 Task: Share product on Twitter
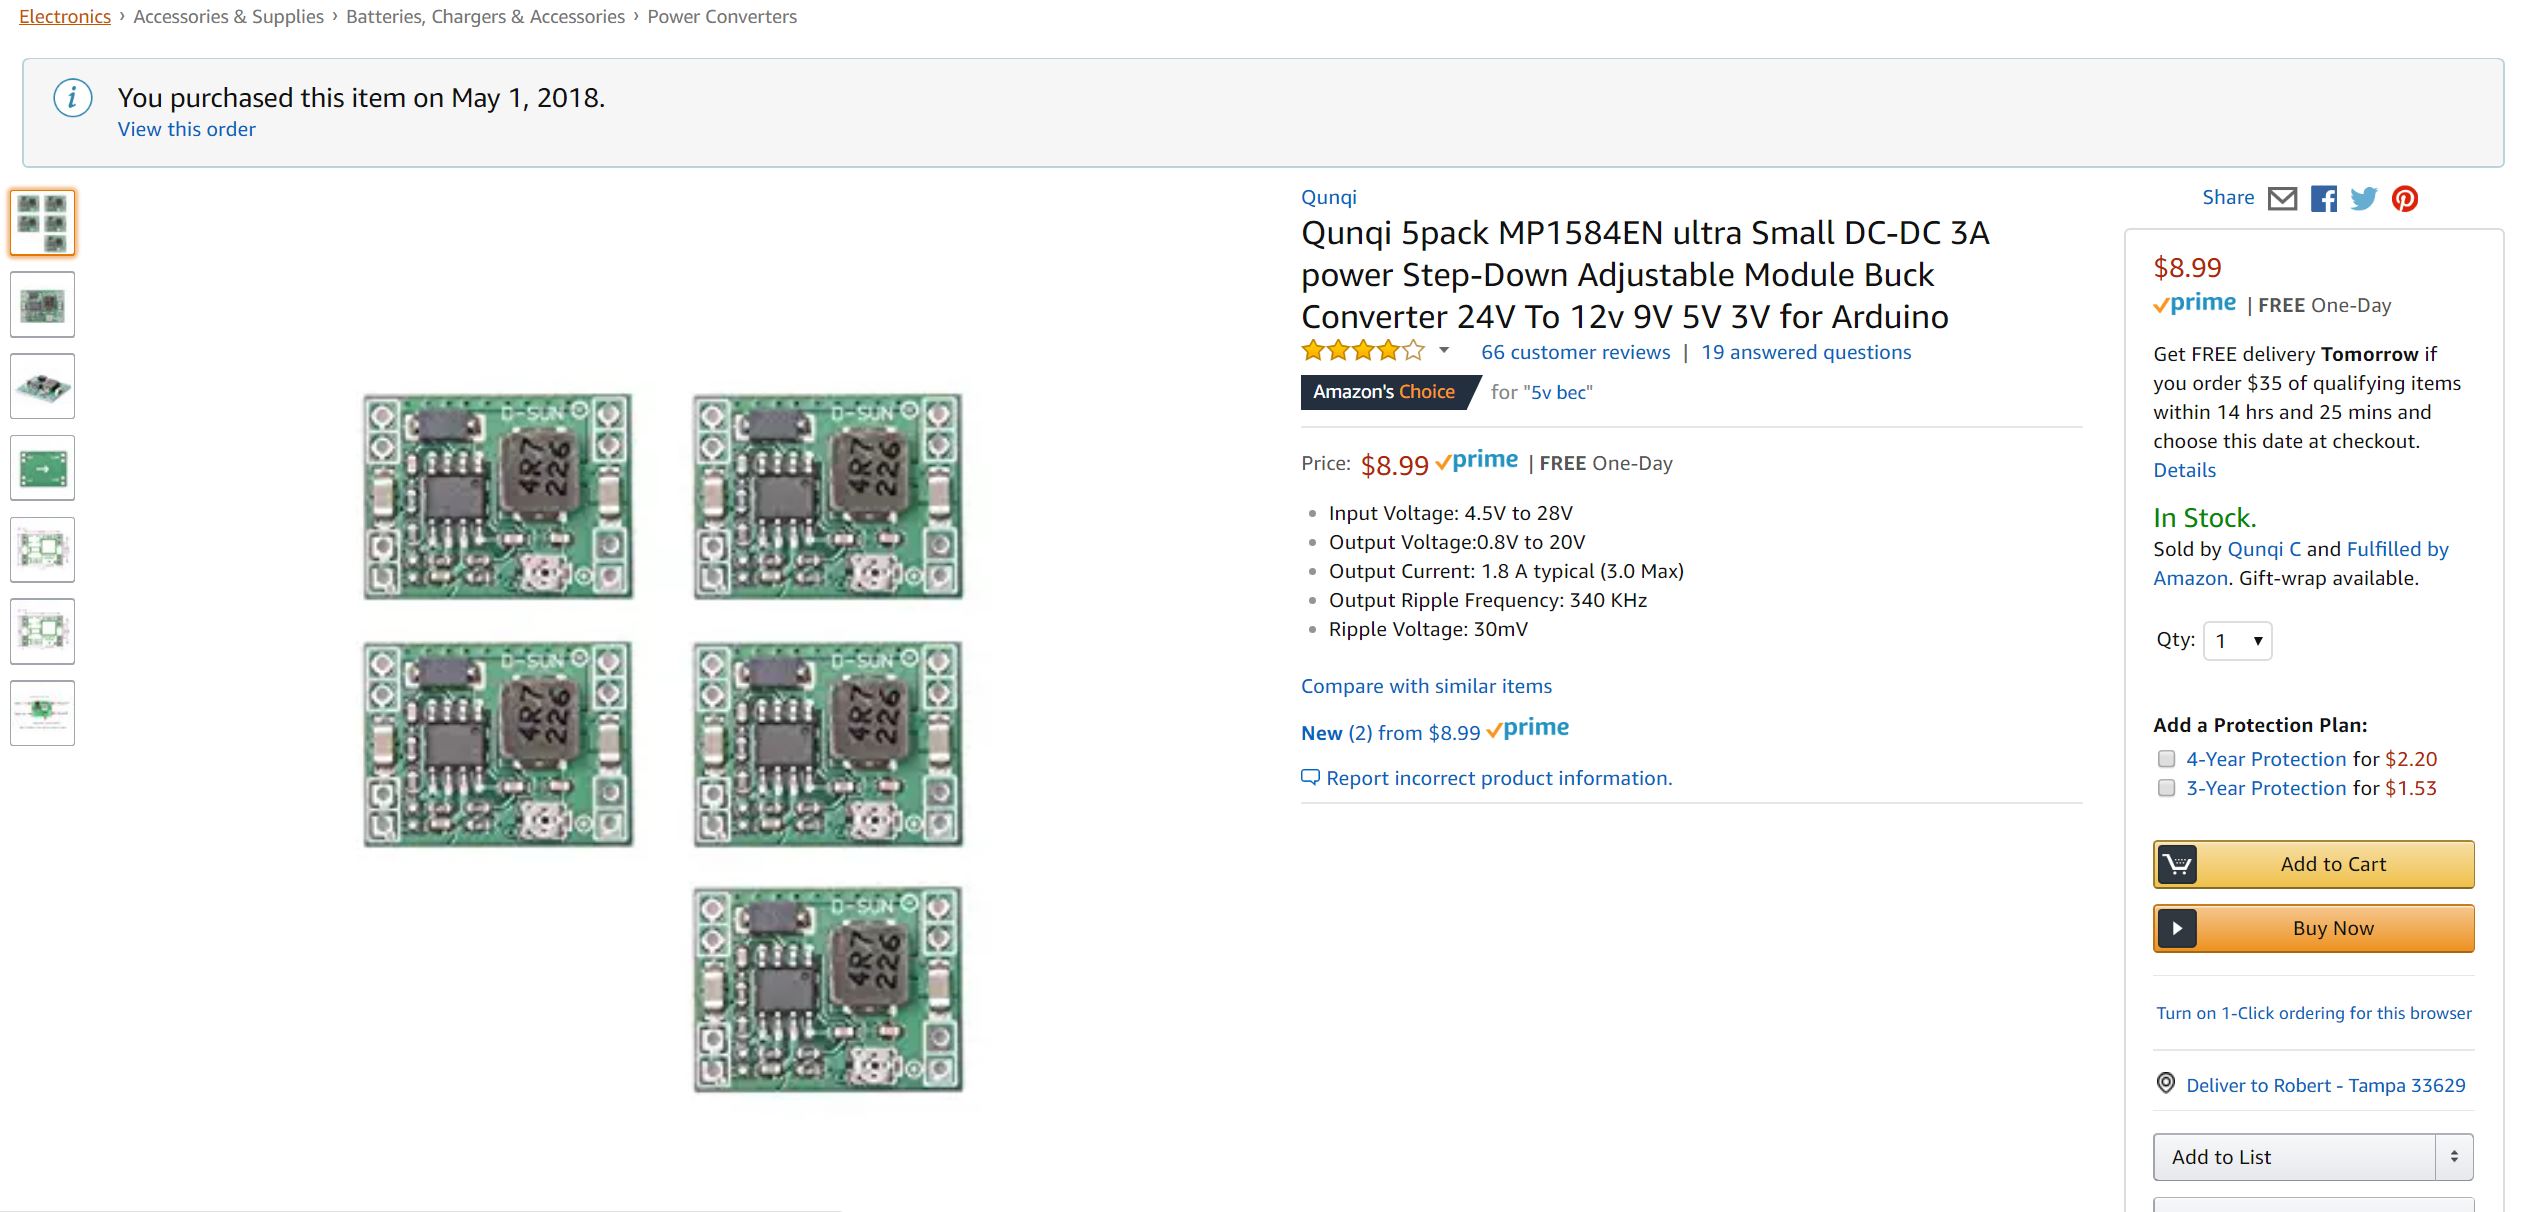point(2364,199)
